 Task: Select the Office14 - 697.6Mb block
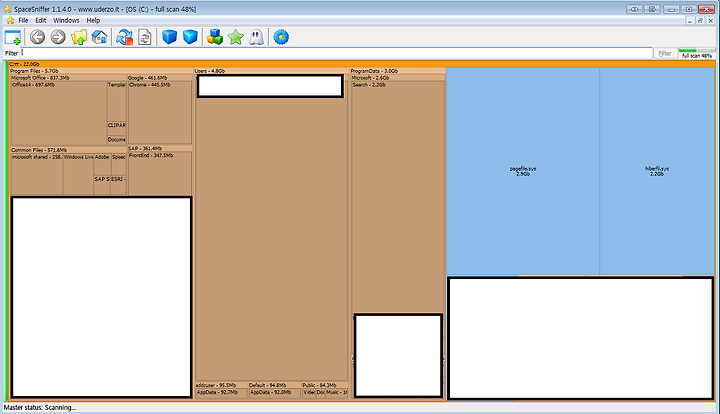[x=59, y=113]
